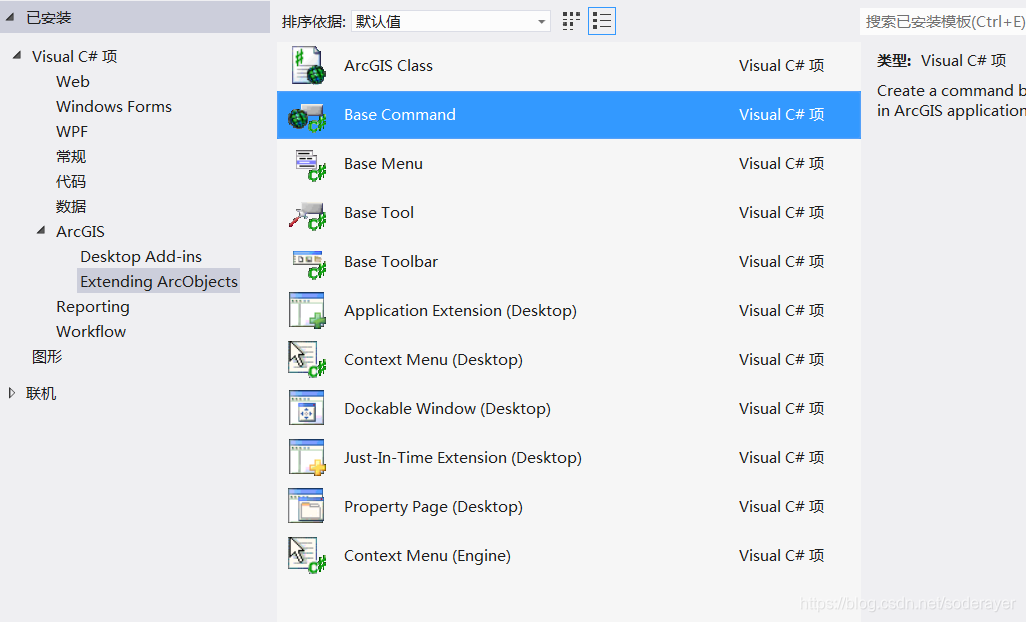The height and width of the screenshot is (622, 1026).
Task: Click the search installed templates box
Action: [943, 21]
